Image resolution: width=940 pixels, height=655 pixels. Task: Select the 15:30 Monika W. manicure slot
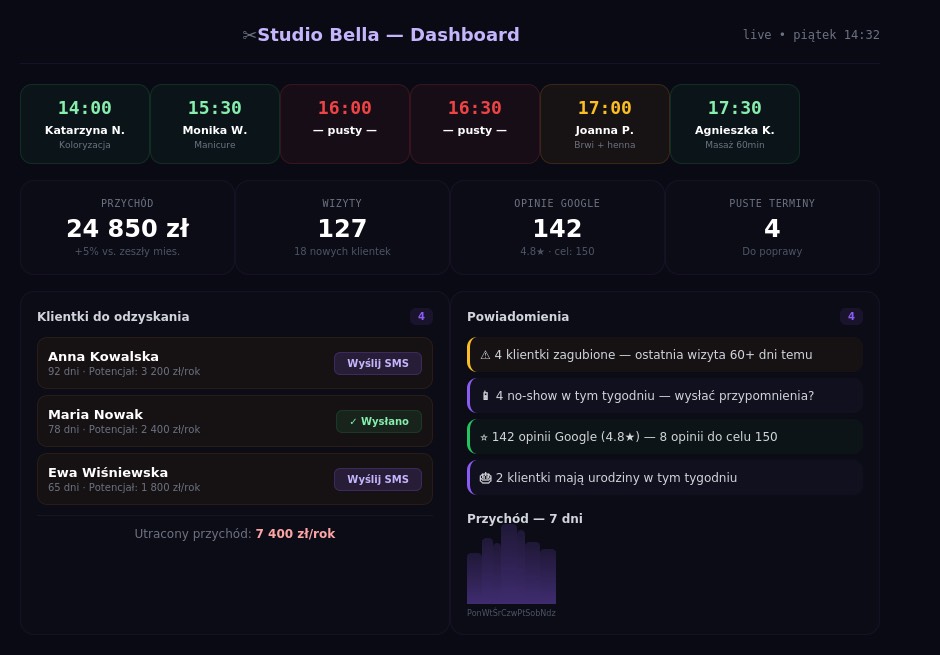coord(215,124)
